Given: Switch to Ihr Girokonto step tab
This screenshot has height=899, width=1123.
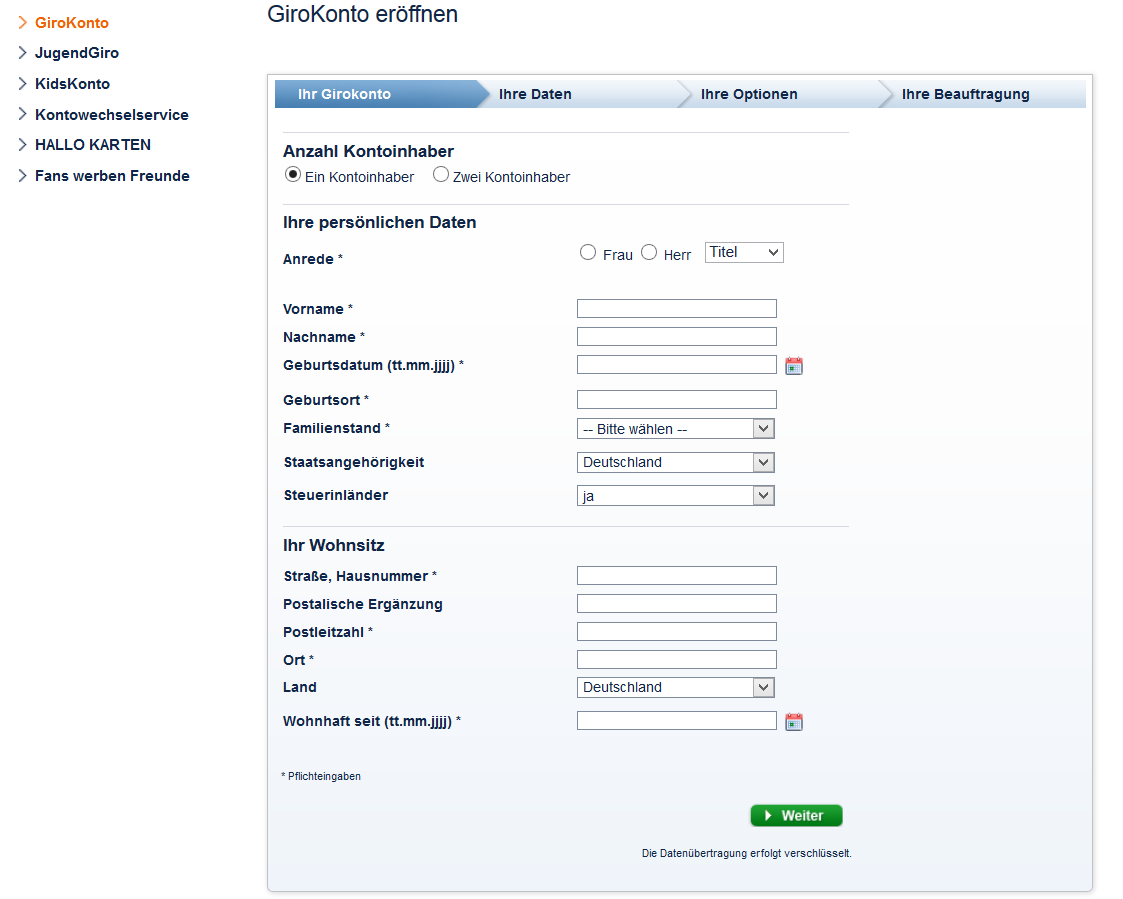Looking at the screenshot, I should pos(377,94).
